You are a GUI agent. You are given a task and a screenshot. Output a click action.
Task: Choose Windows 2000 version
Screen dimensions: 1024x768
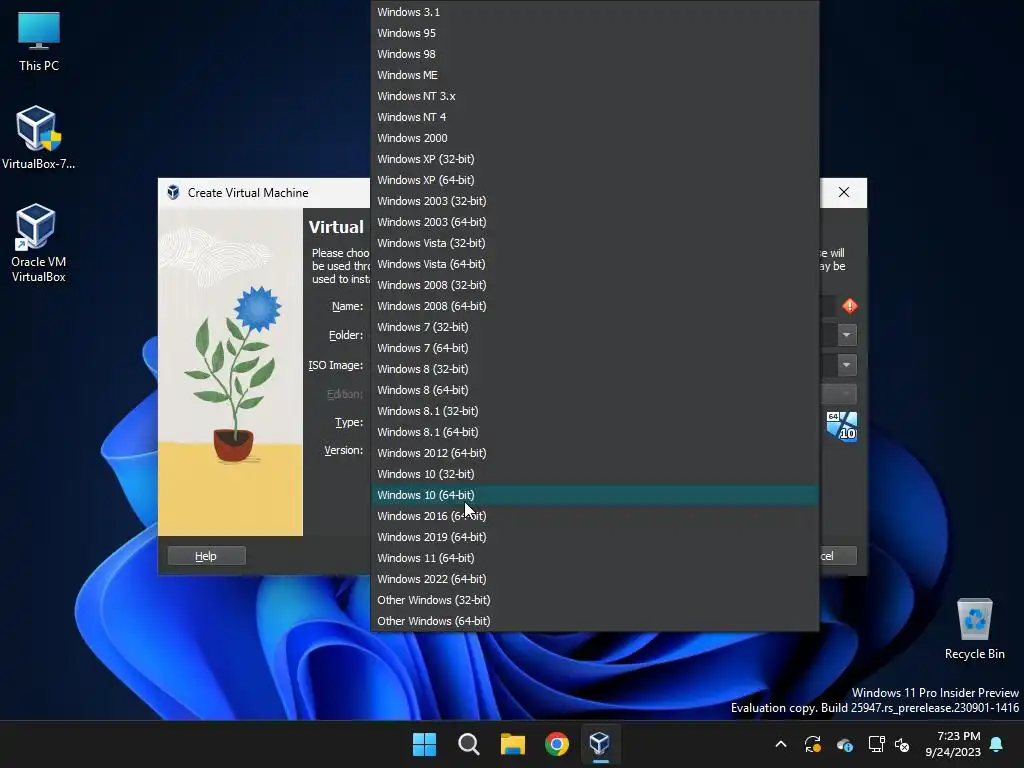tap(595, 138)
